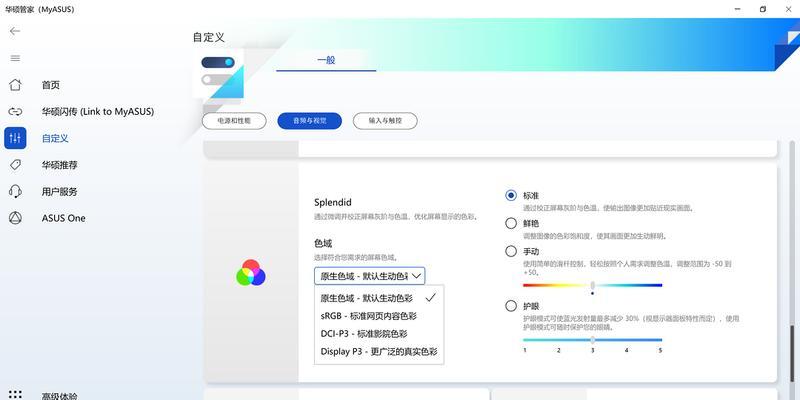Click level 1 on eye care scale
800x400 pixels.
pyautogui.click(x=525, y=351)
